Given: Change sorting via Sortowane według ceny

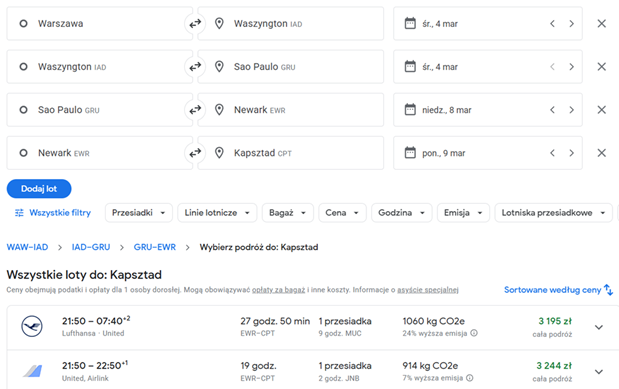Looking at the screenshot, I should [x=558, y=290].
